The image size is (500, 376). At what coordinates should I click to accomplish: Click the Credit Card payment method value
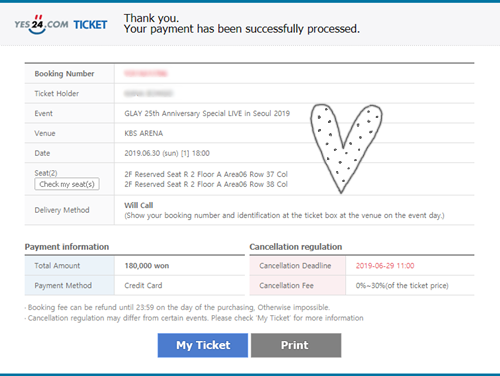click(143, 286)
